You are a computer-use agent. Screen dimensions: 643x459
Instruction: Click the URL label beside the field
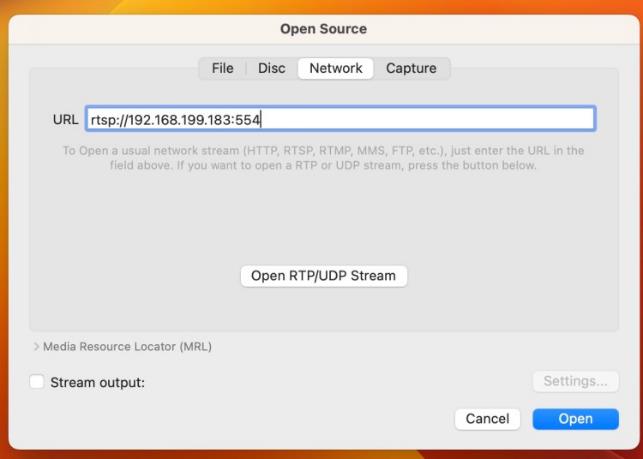65,120
